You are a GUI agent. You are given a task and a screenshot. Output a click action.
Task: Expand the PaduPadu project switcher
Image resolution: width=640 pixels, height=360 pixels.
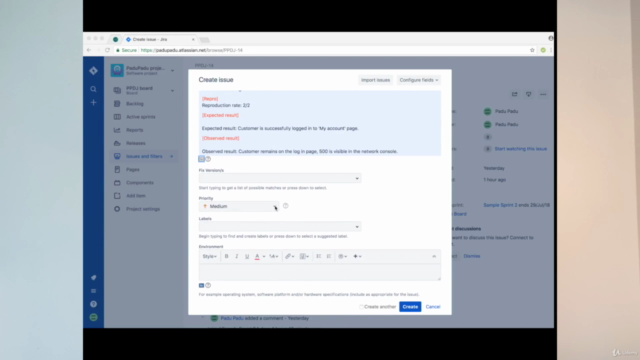point(173,71)
